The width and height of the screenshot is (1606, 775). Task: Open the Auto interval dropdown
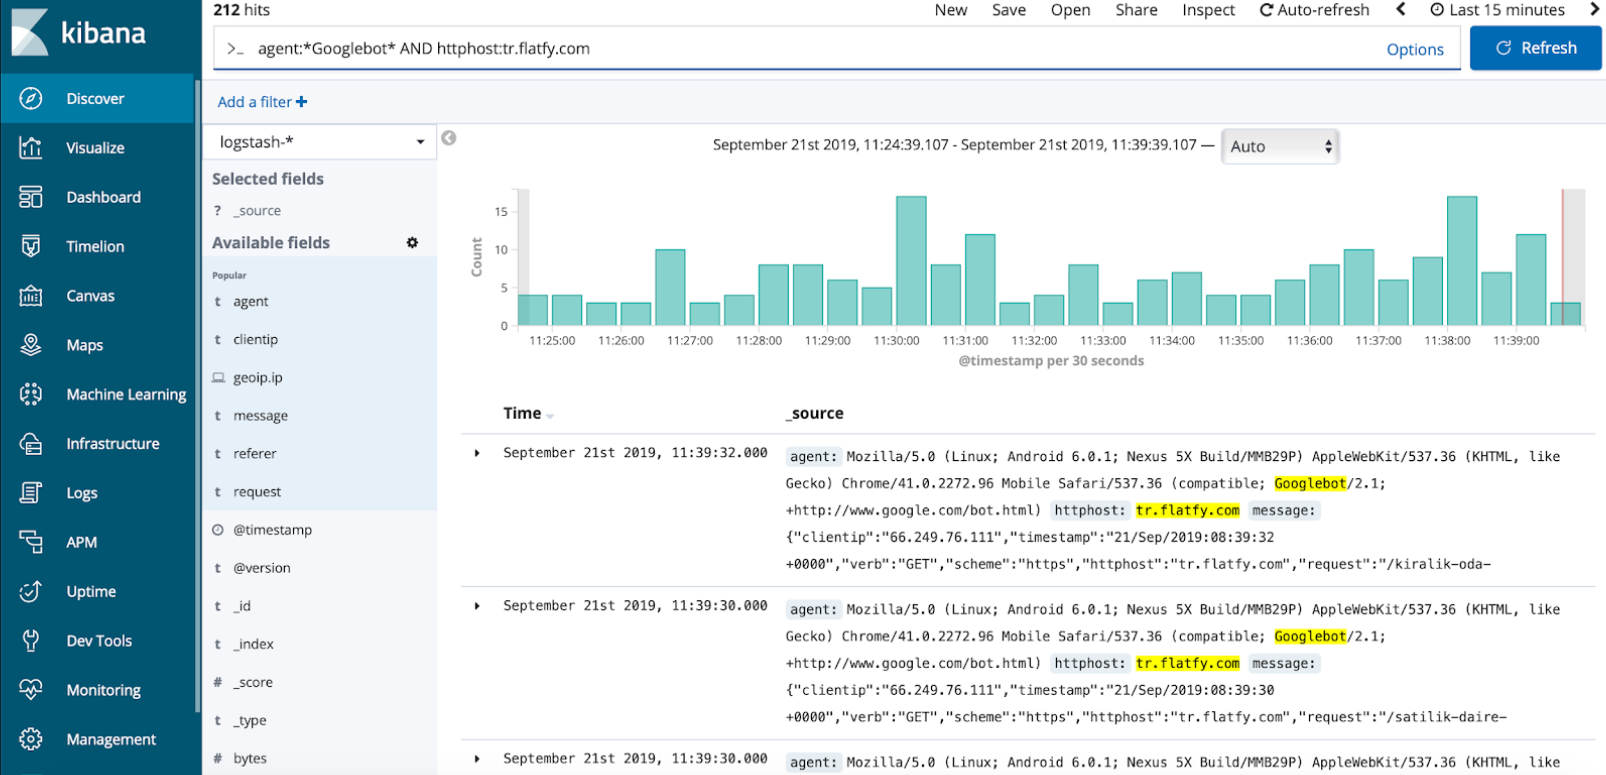[x=1280, y=146]
